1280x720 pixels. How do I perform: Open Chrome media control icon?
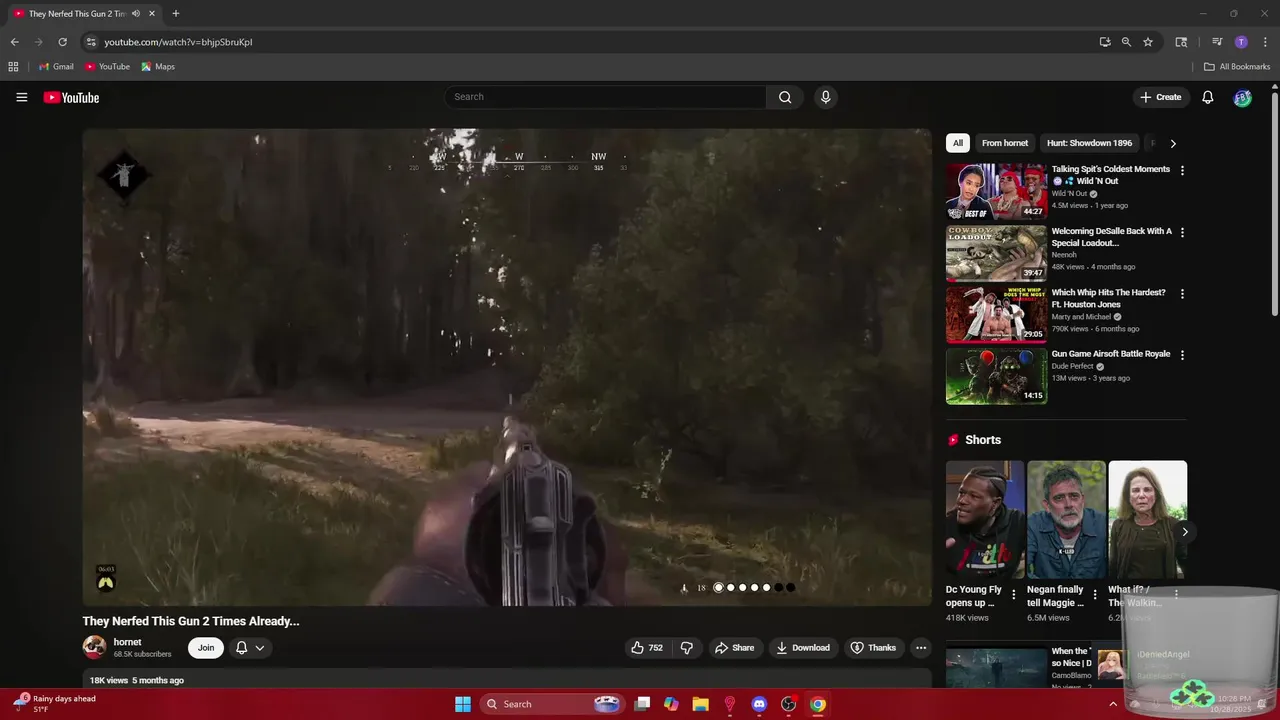[1217, 42]
